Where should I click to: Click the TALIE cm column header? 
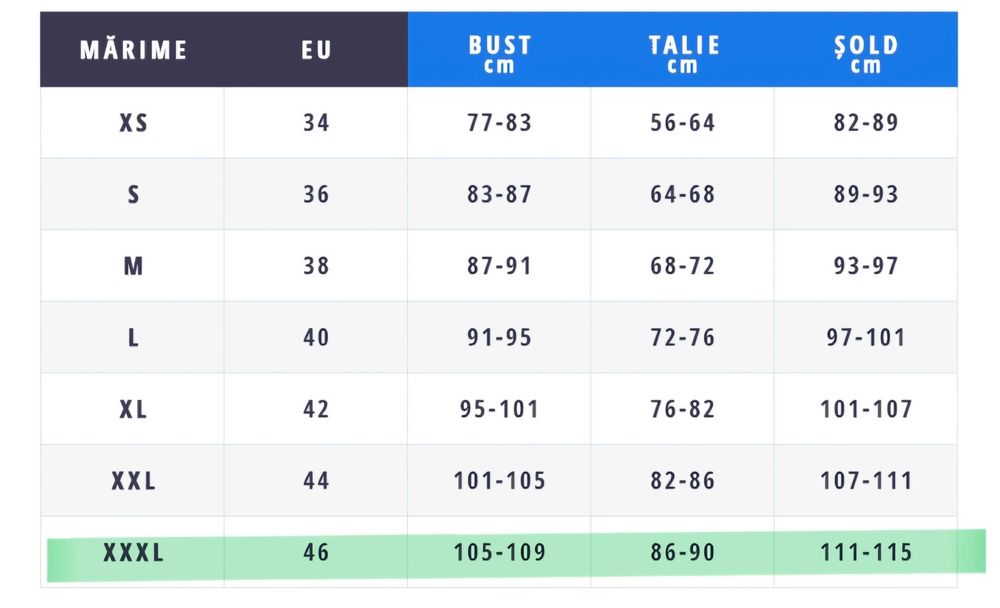683,53
